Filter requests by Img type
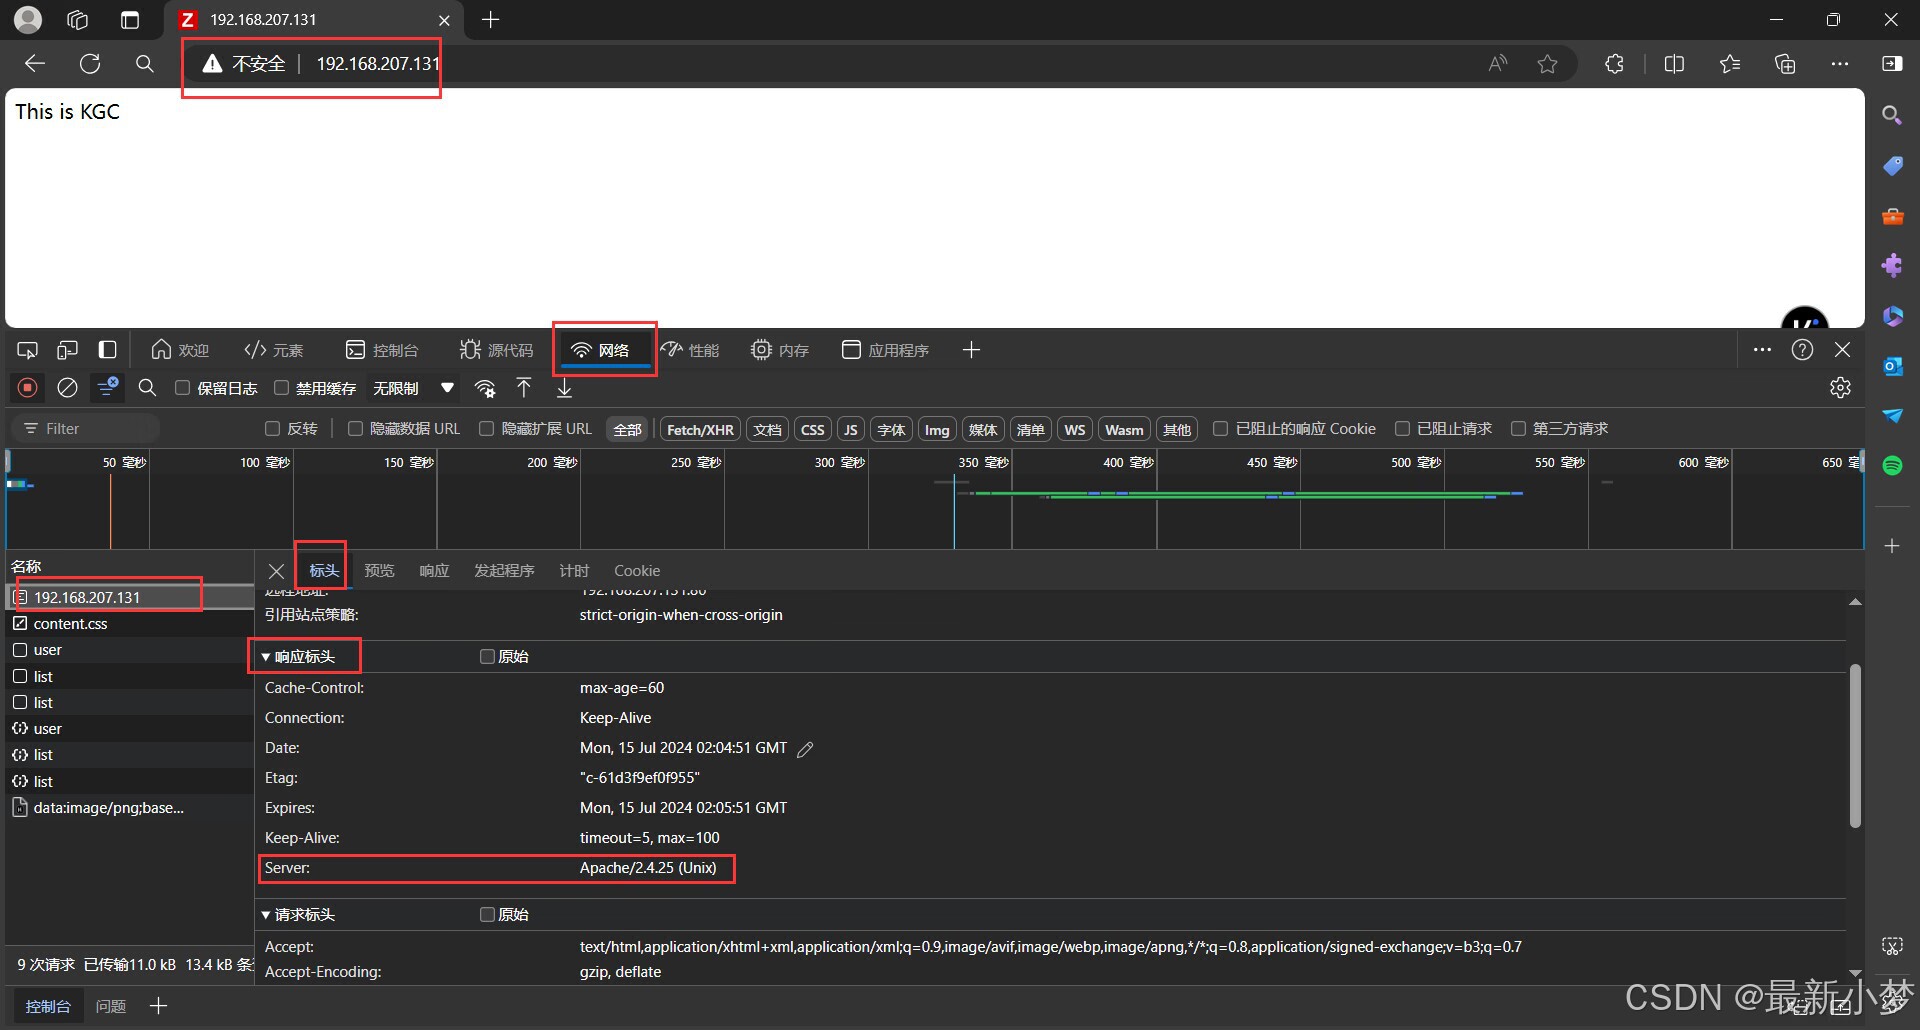 click(x=937, y=430)
